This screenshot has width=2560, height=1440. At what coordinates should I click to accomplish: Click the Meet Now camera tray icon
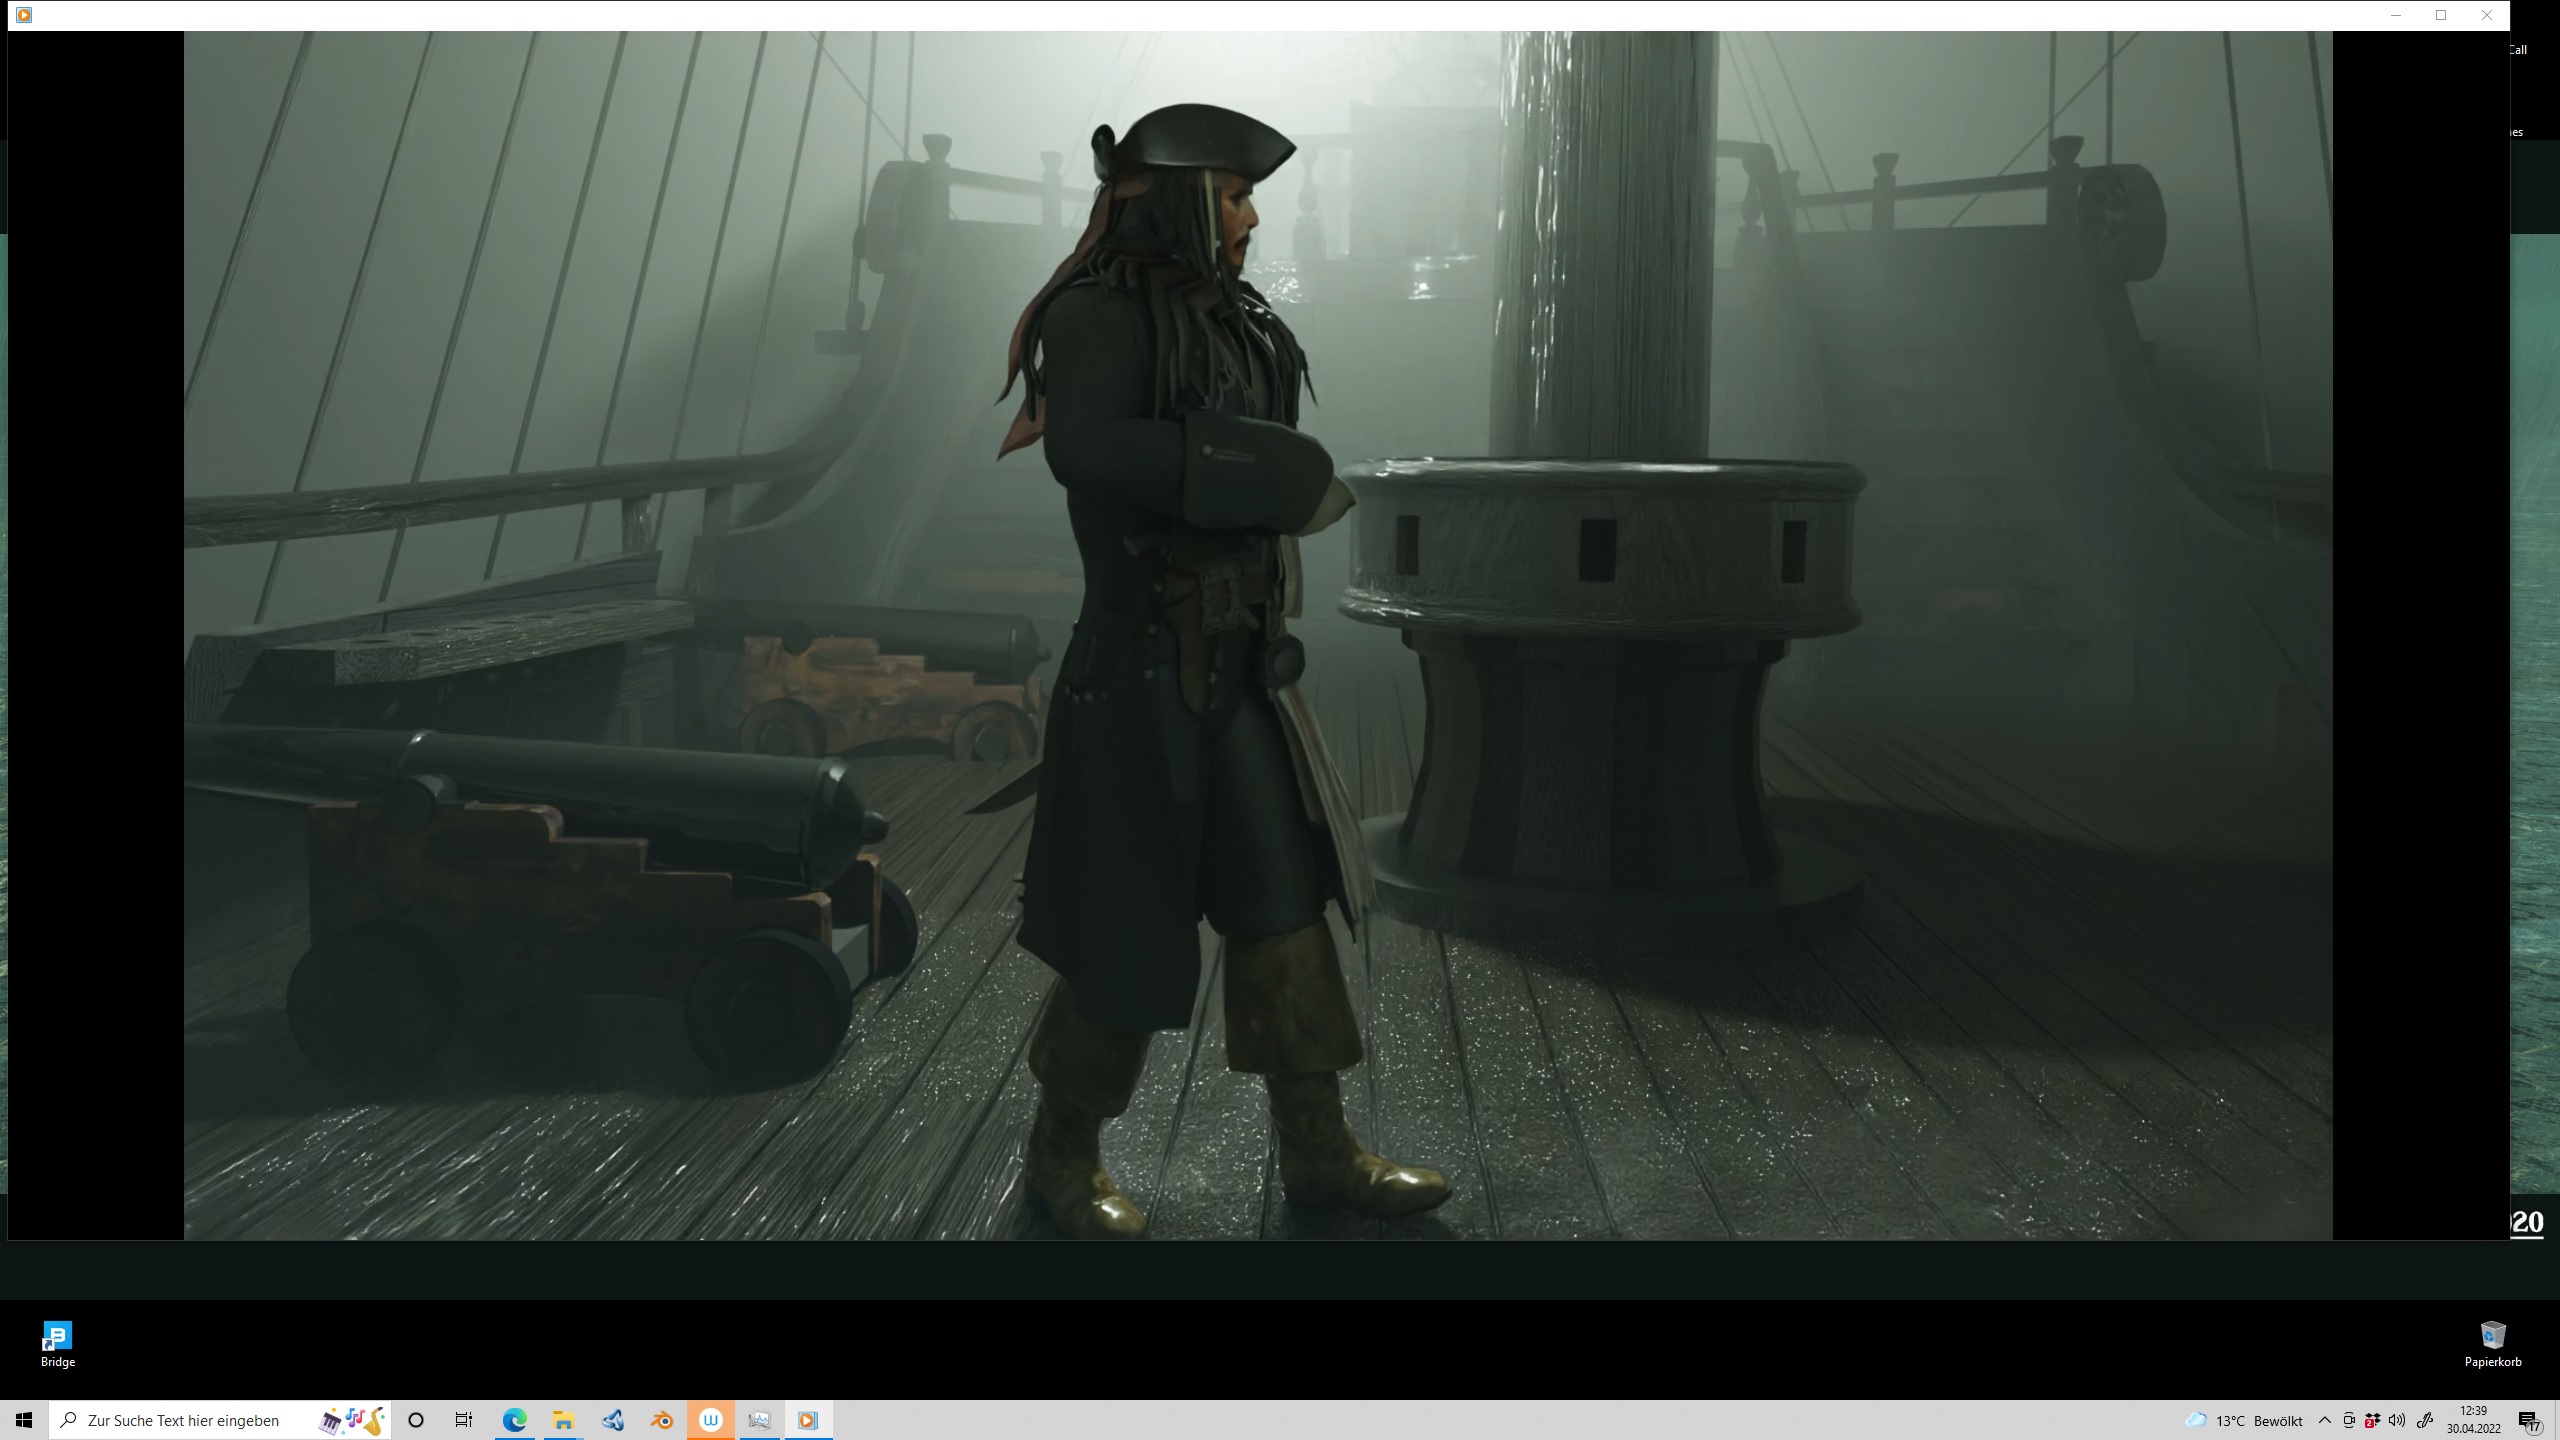pyautogui.click(x=2349, y=1421)
